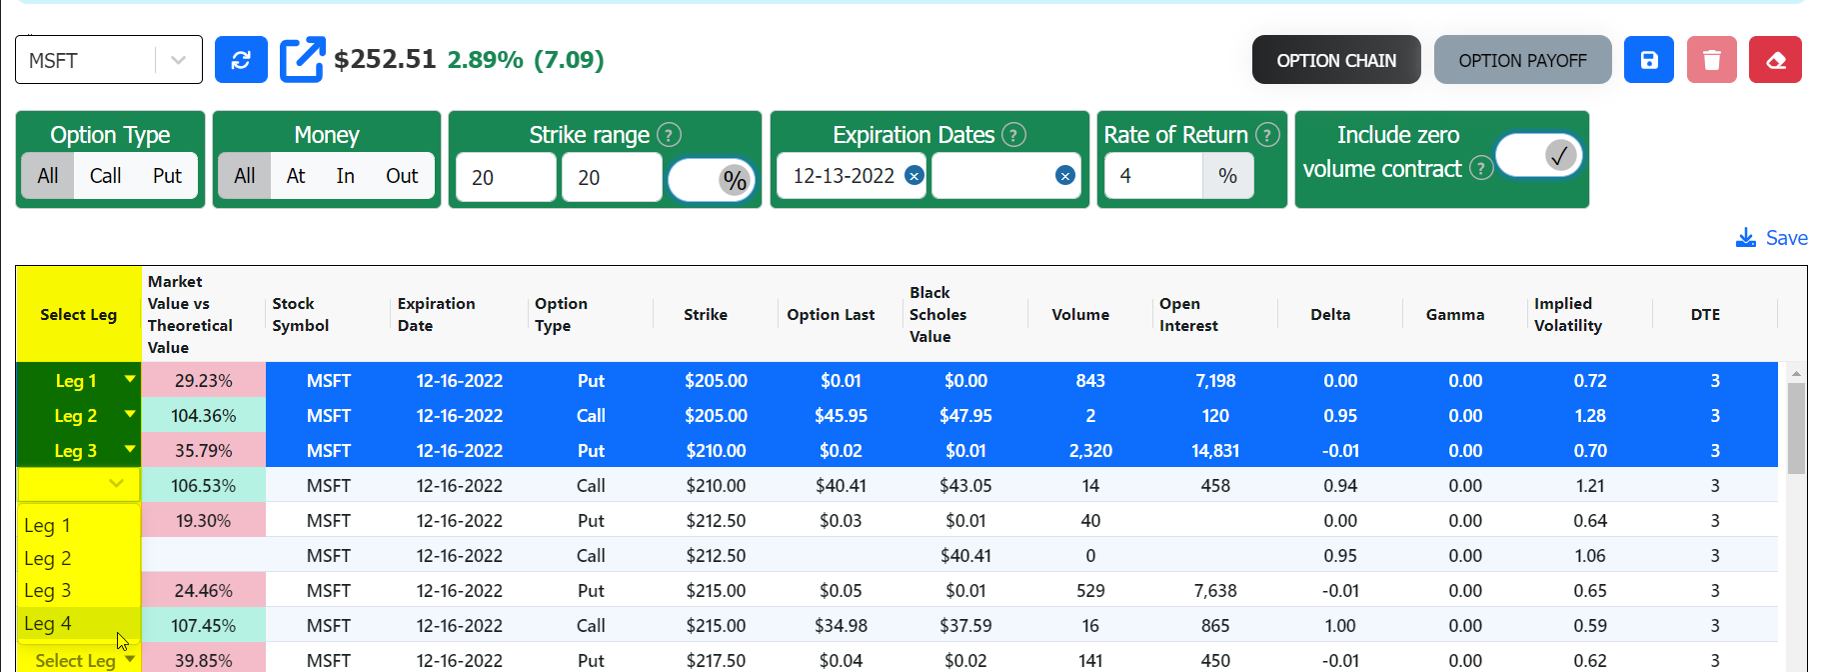Click Strike range help question icon
This screenshot has width=1822, height=672.
(670, 135)
